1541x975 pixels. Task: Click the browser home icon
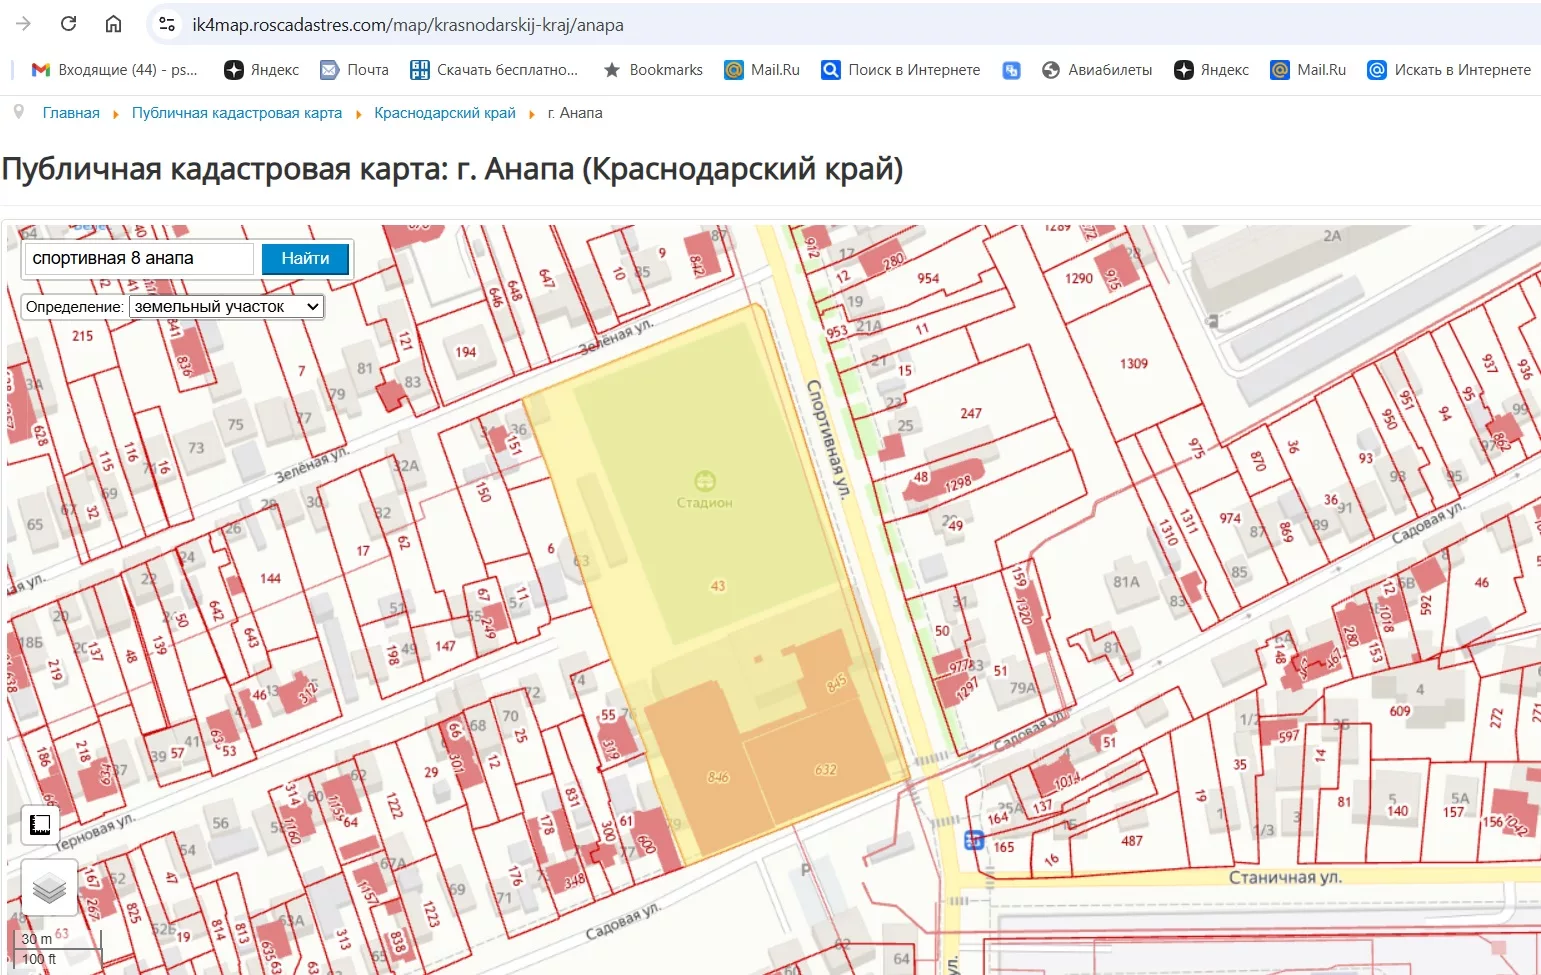click(x=114, y=24)
